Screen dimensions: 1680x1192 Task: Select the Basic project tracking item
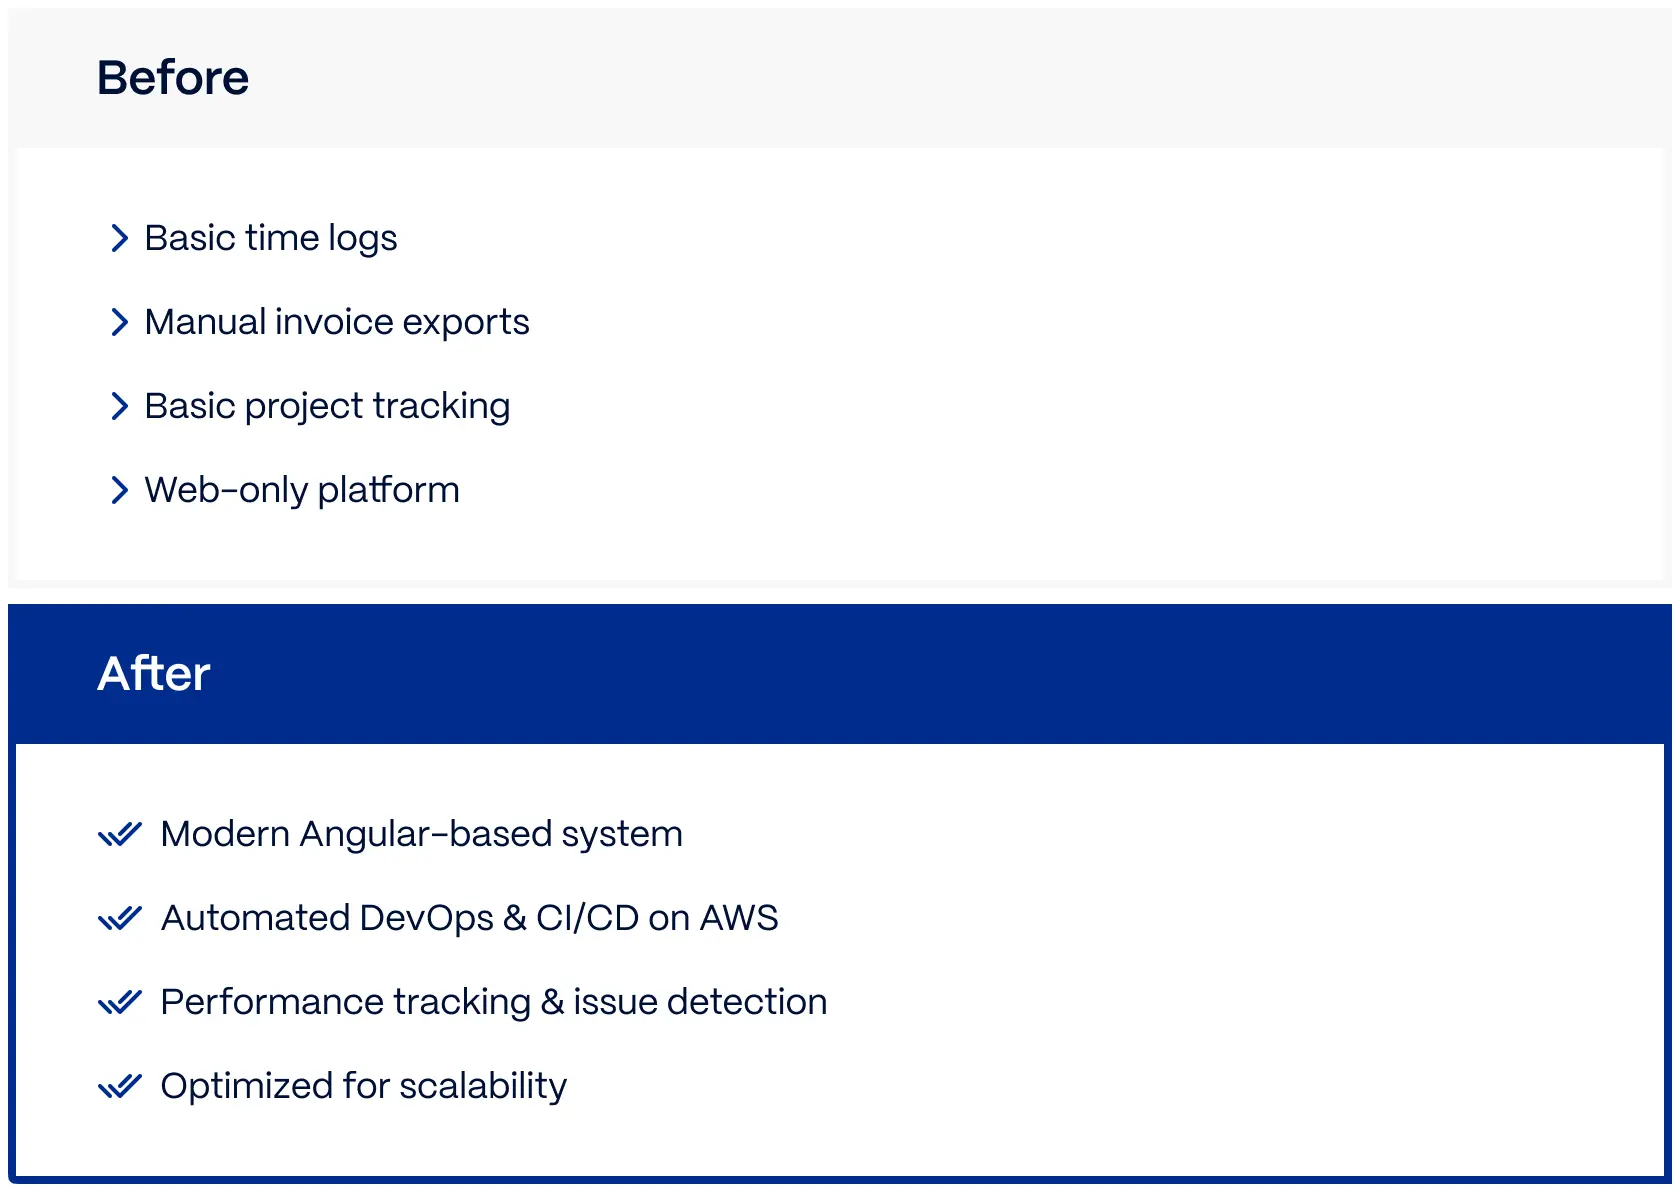pyautogui.click(x=327, y=406)
